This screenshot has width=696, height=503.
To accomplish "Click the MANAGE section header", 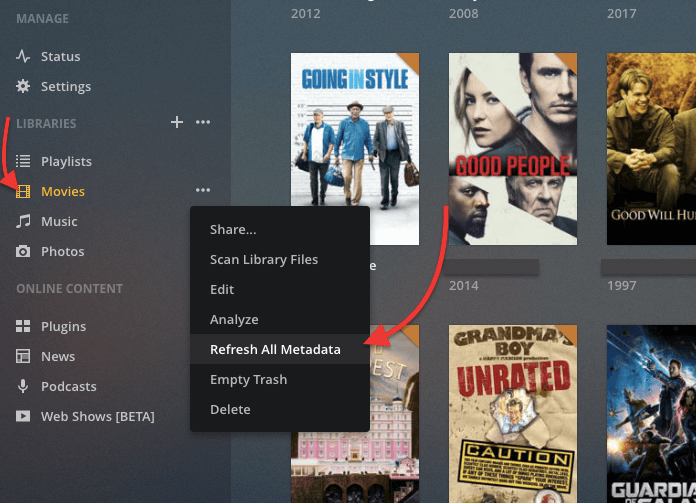I will (x=43, y=19).
